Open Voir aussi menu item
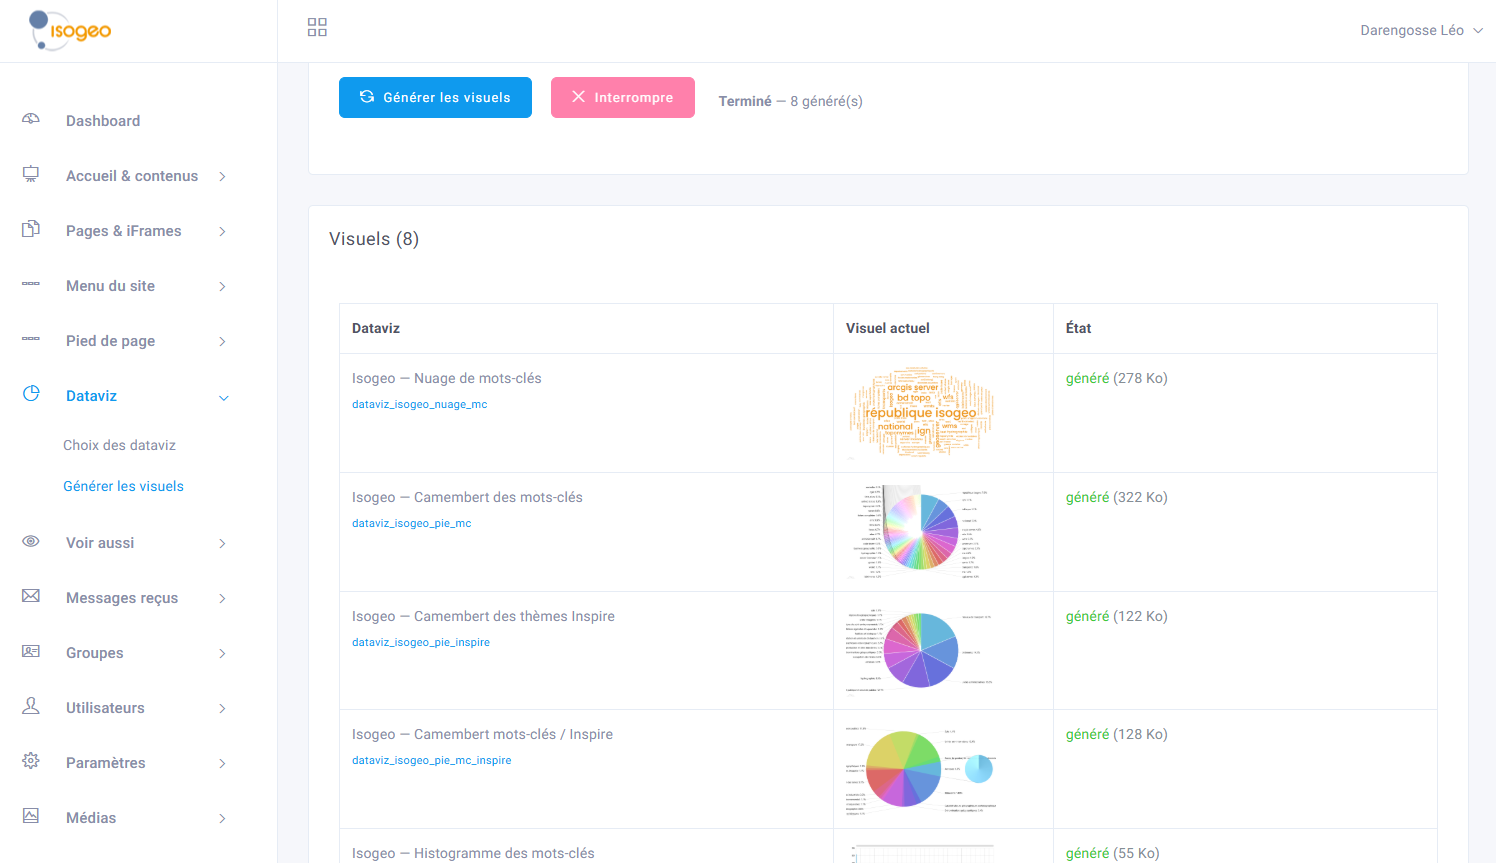The width and height of the screenshot is (1496, 863). point(100,543)
